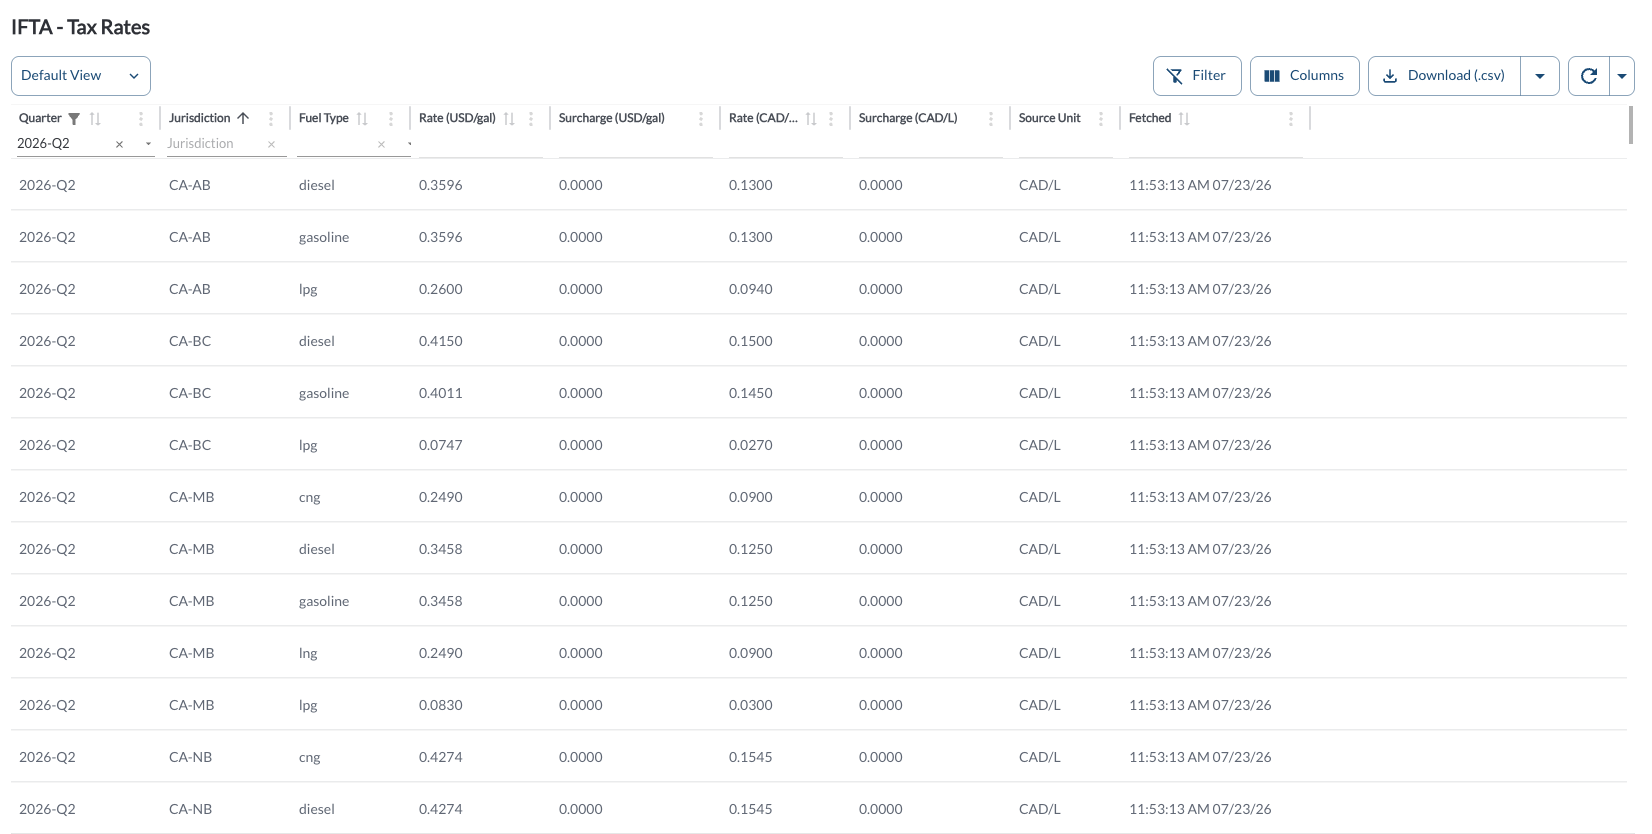Open Surcharge (CAD/L) column menu dots
This screenshot has height=834, width=1652.
[x=991, y=118]
